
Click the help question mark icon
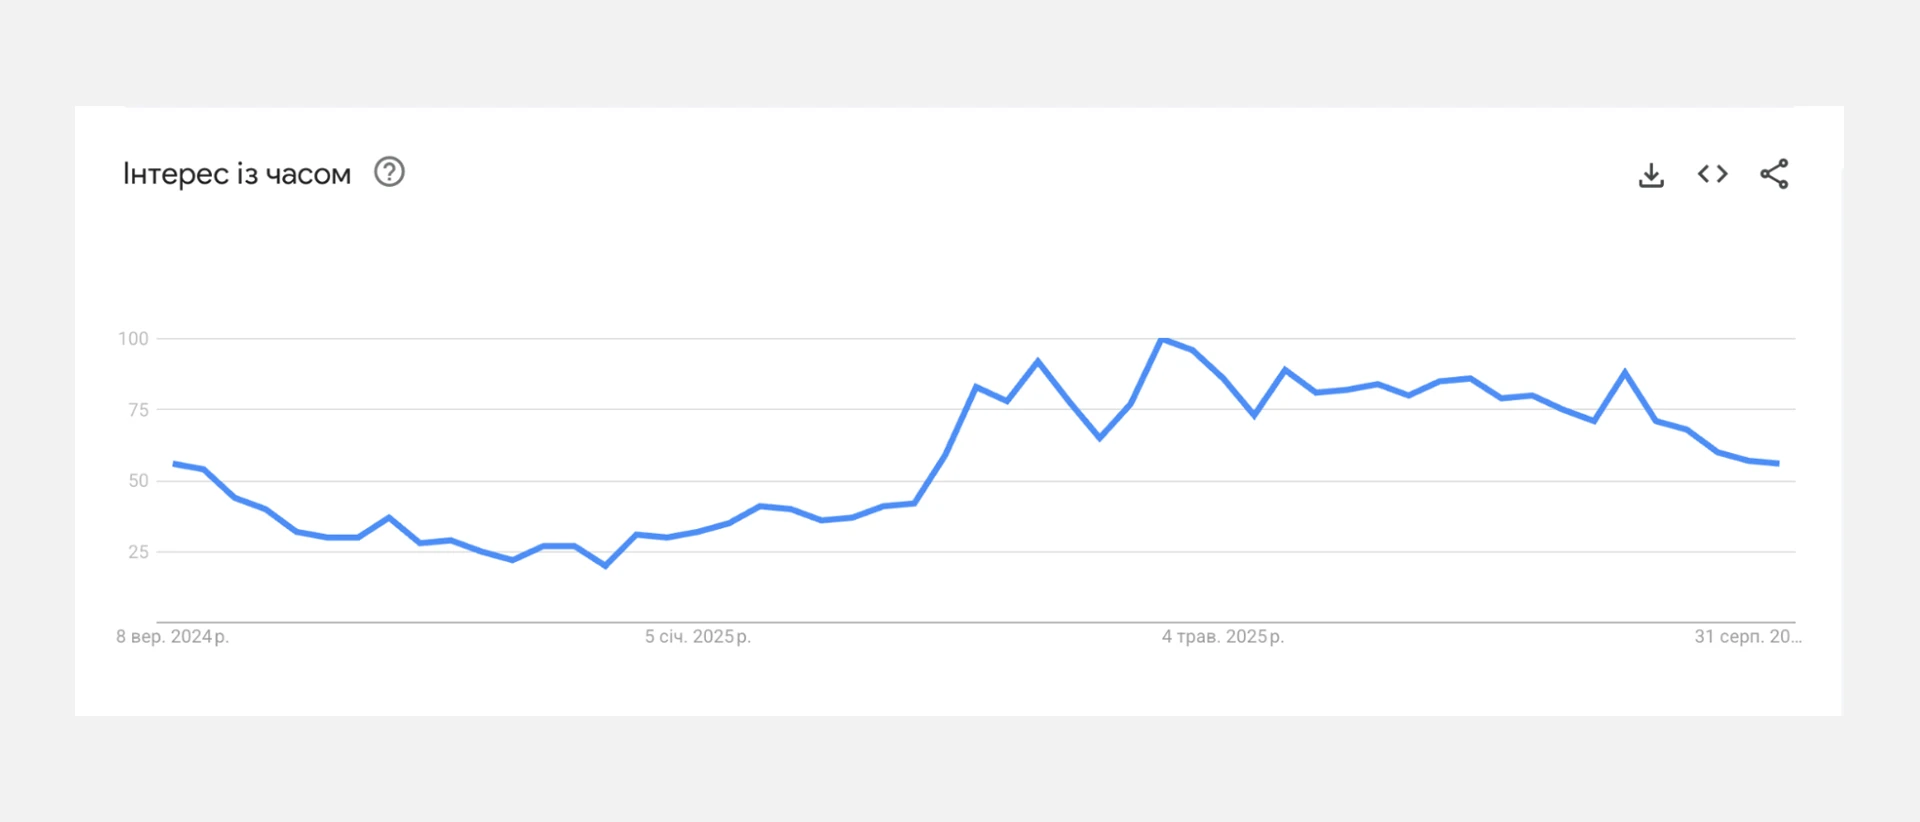389,172
